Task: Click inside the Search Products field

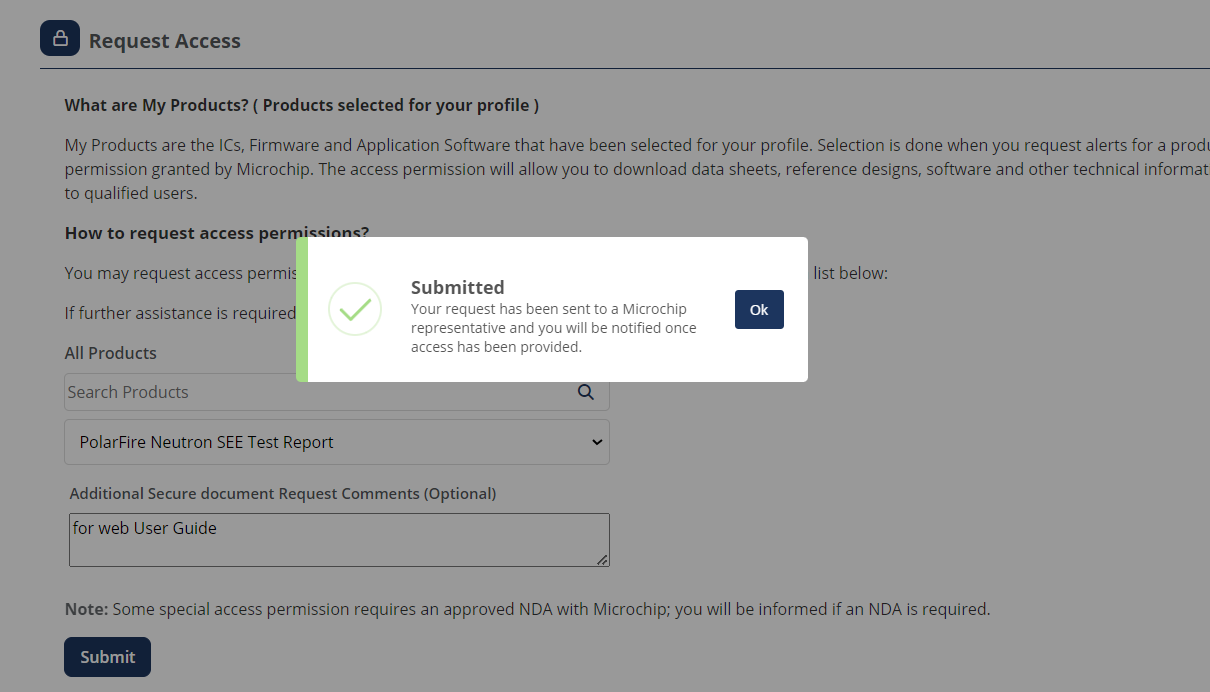Action: (300, 392)
